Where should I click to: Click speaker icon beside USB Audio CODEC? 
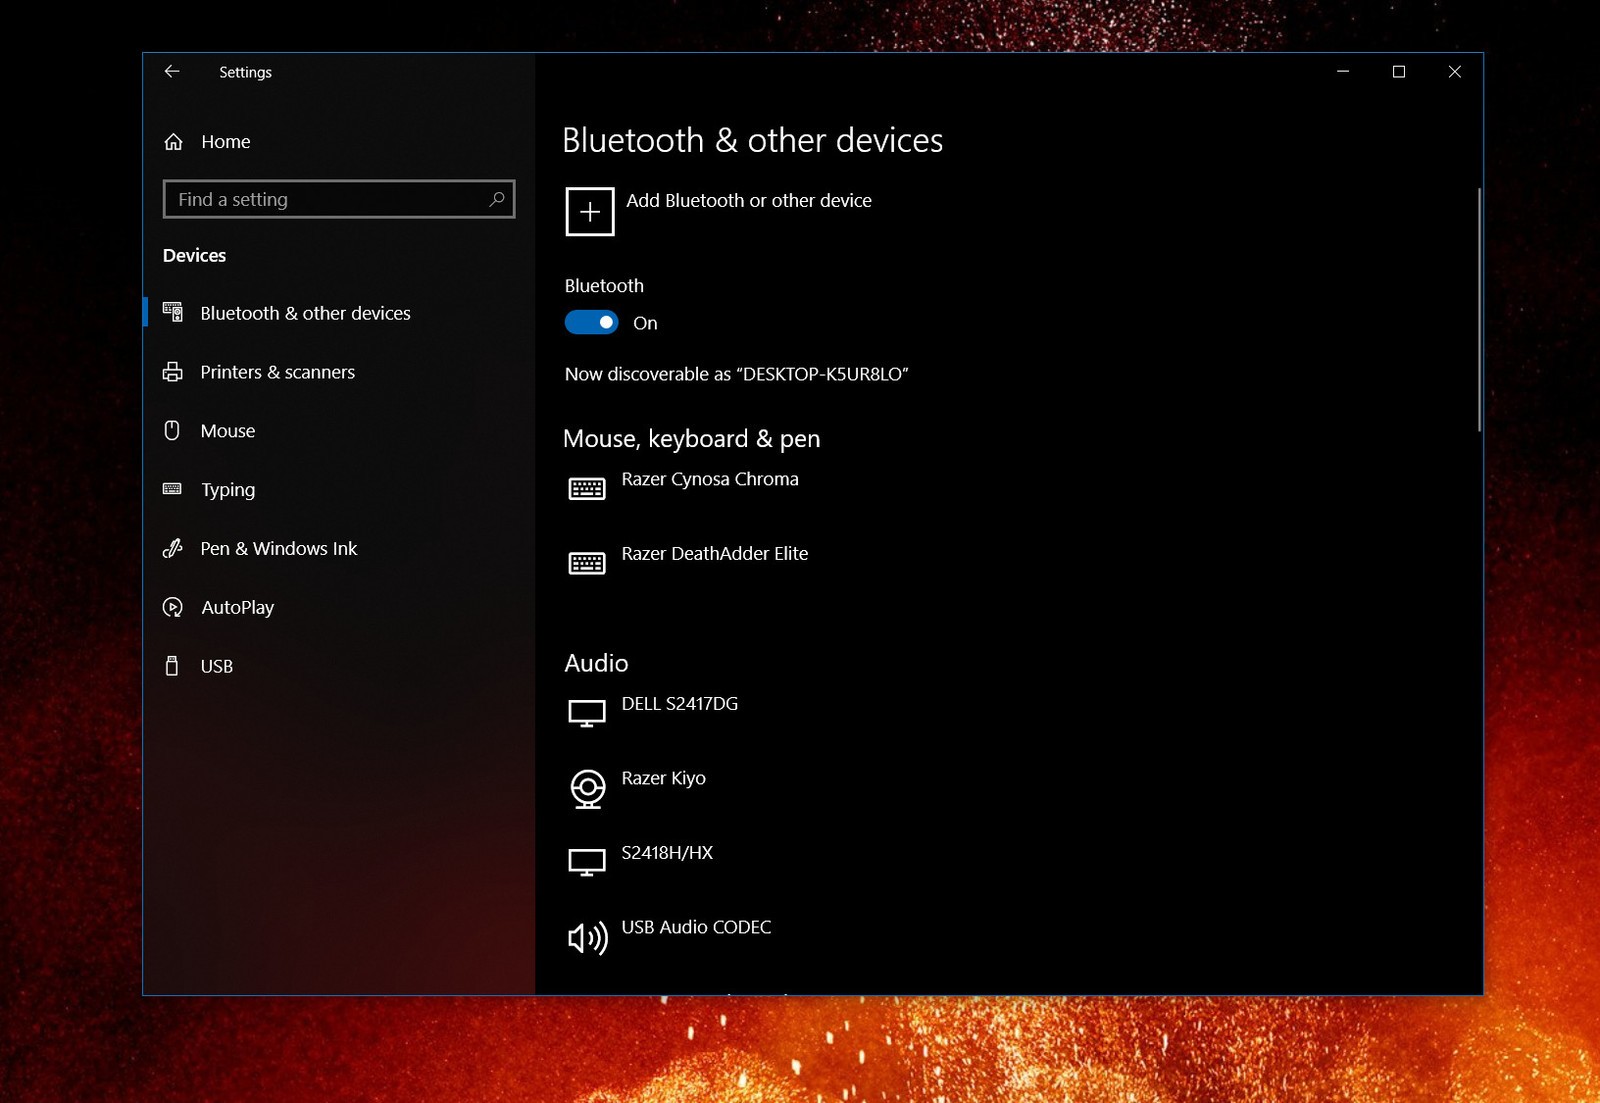[x=588, y=938]
